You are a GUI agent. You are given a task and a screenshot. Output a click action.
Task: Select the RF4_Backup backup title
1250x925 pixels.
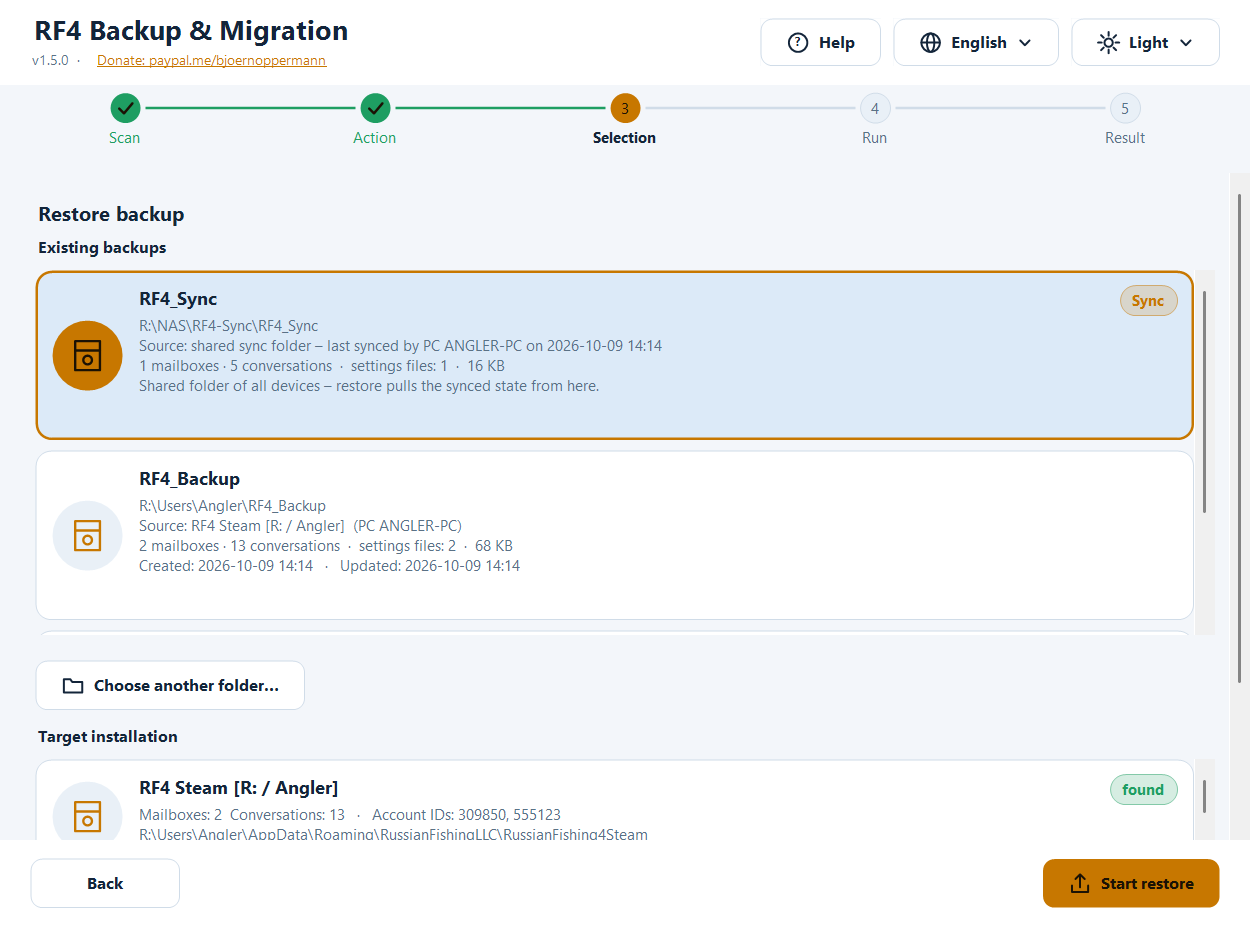tap(189, 479)
